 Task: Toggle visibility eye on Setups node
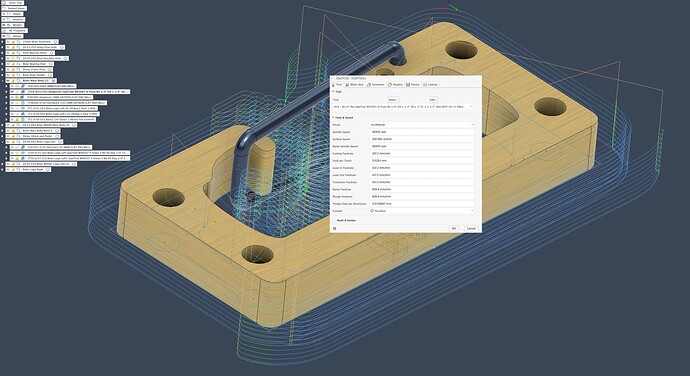click(4, 36)
